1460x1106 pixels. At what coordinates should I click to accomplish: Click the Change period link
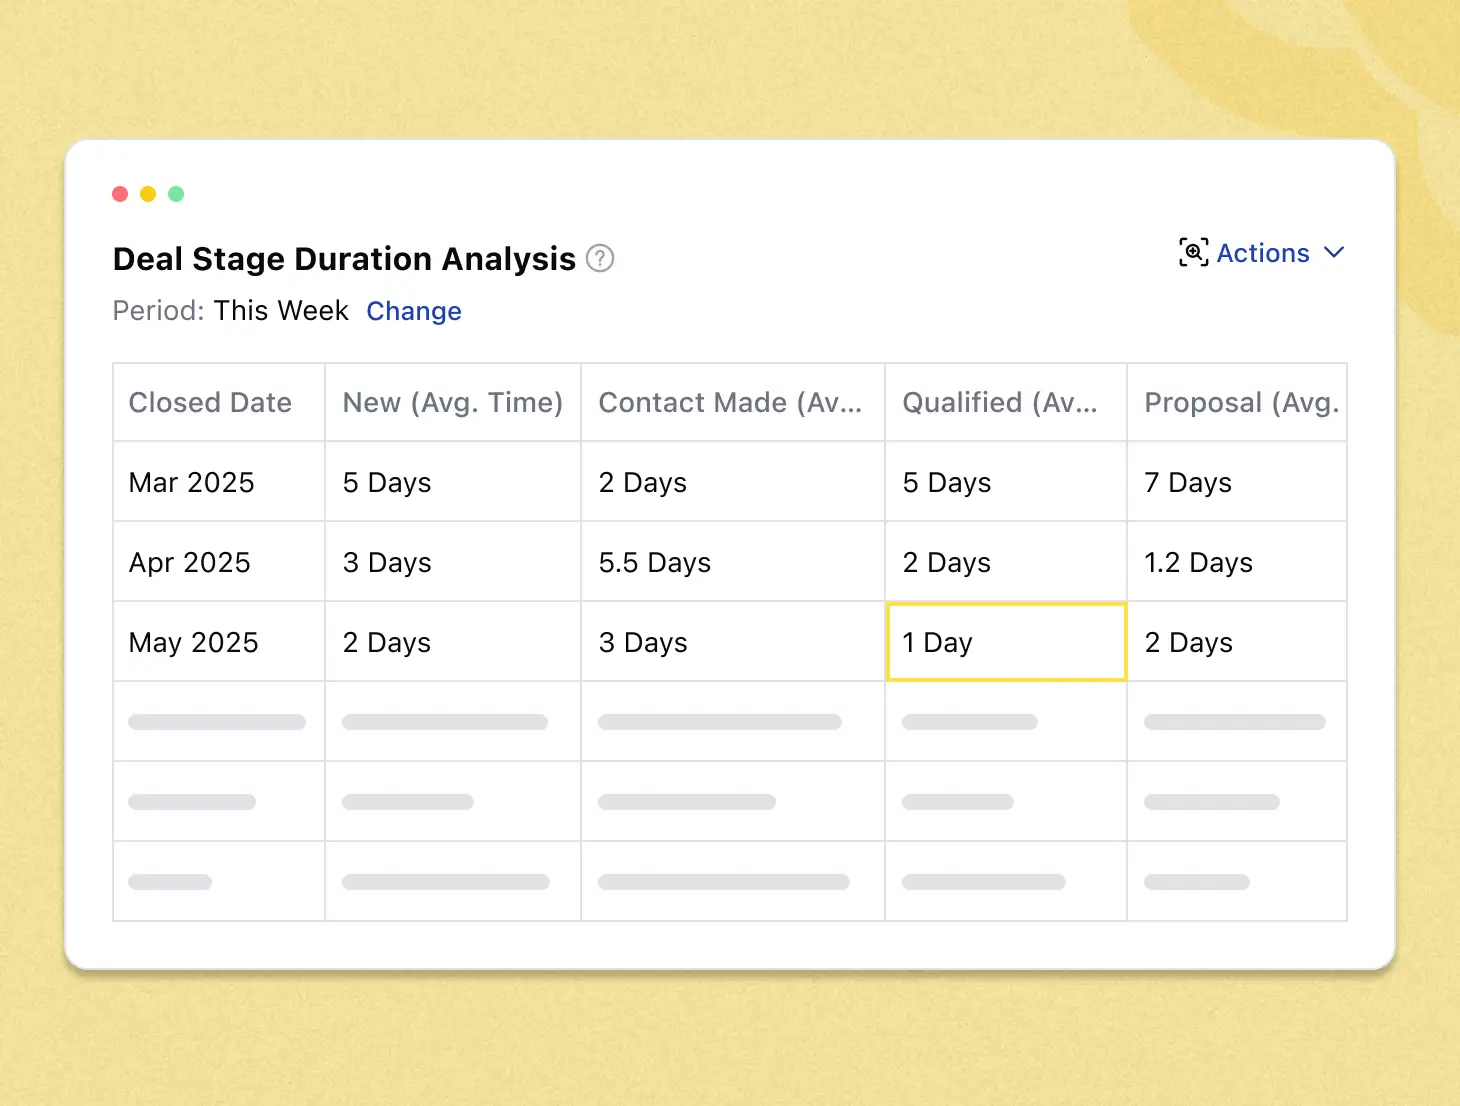click(414, 311)
